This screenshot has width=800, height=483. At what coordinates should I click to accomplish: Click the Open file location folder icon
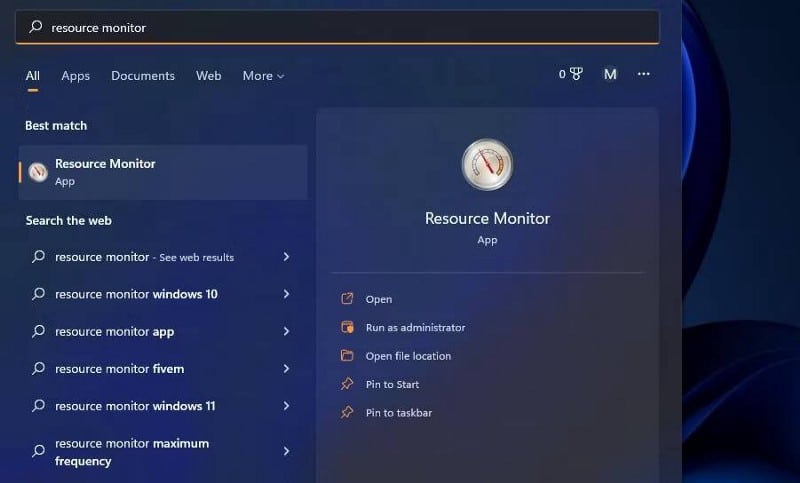coord(347,355)
